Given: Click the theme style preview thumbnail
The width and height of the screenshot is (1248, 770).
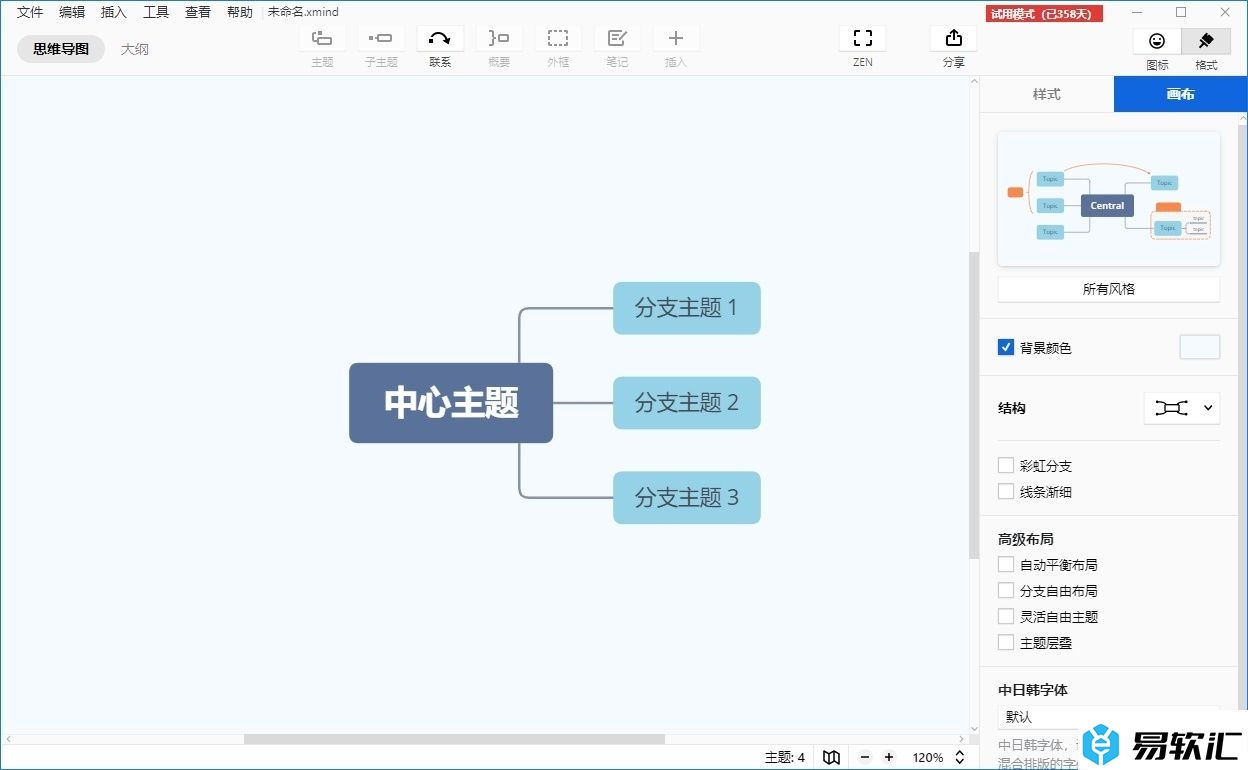Looking at the screenshot, I should point(1109,199).
